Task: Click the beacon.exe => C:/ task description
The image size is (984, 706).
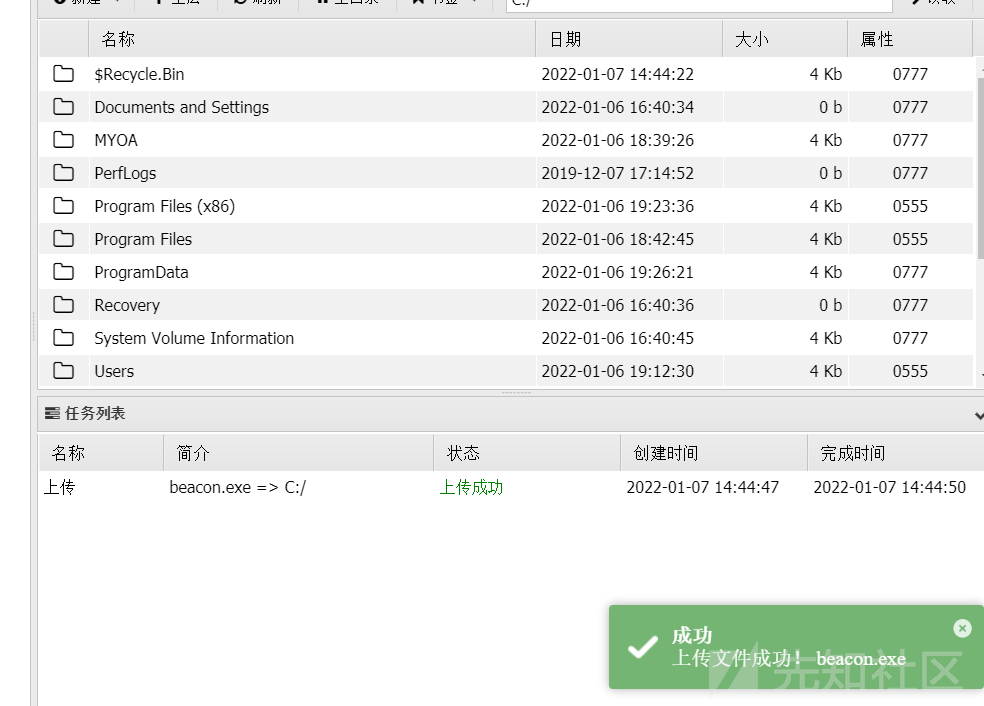Action: click(x=237, y=488)
